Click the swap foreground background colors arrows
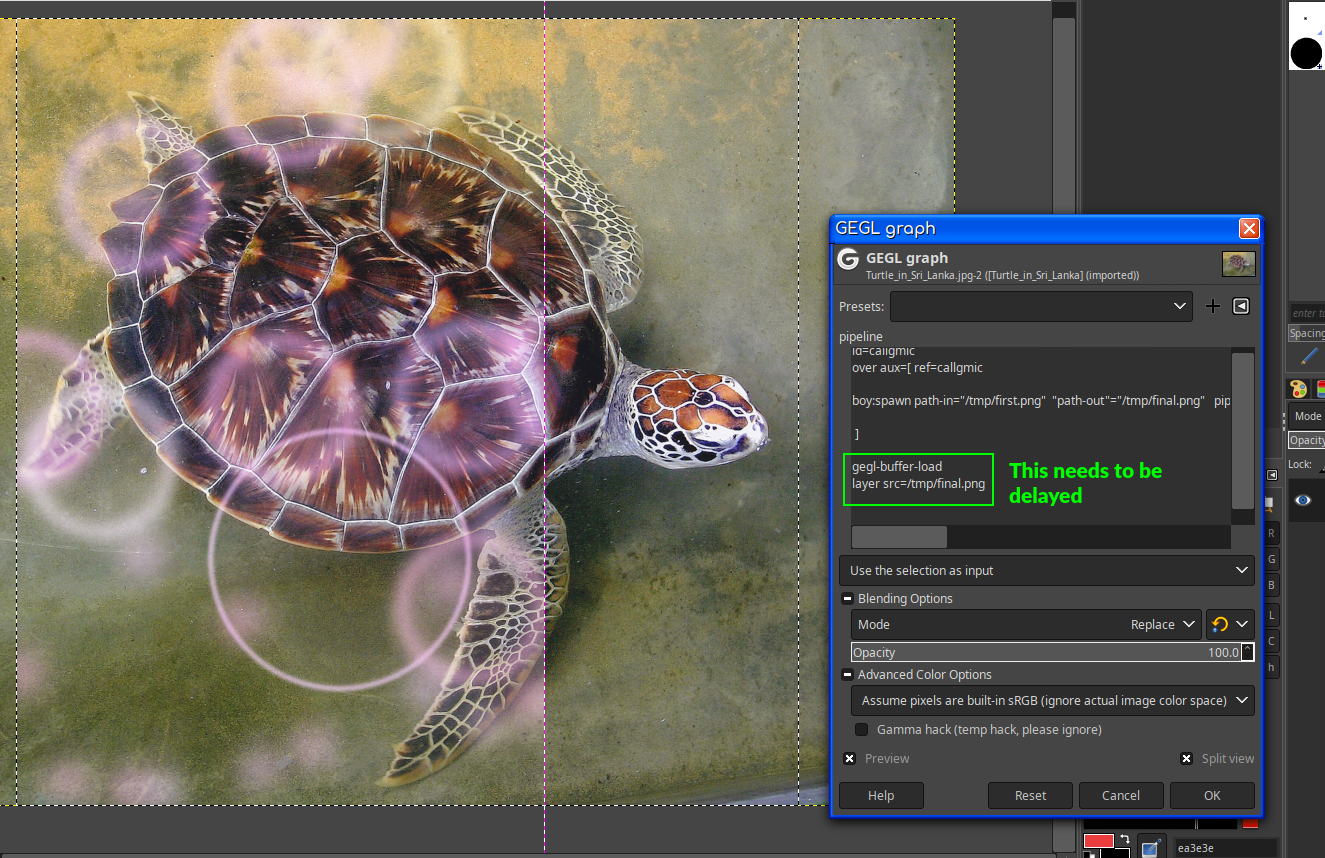Viewport: 1325px width, 858px height. (x=1125, y=839)
